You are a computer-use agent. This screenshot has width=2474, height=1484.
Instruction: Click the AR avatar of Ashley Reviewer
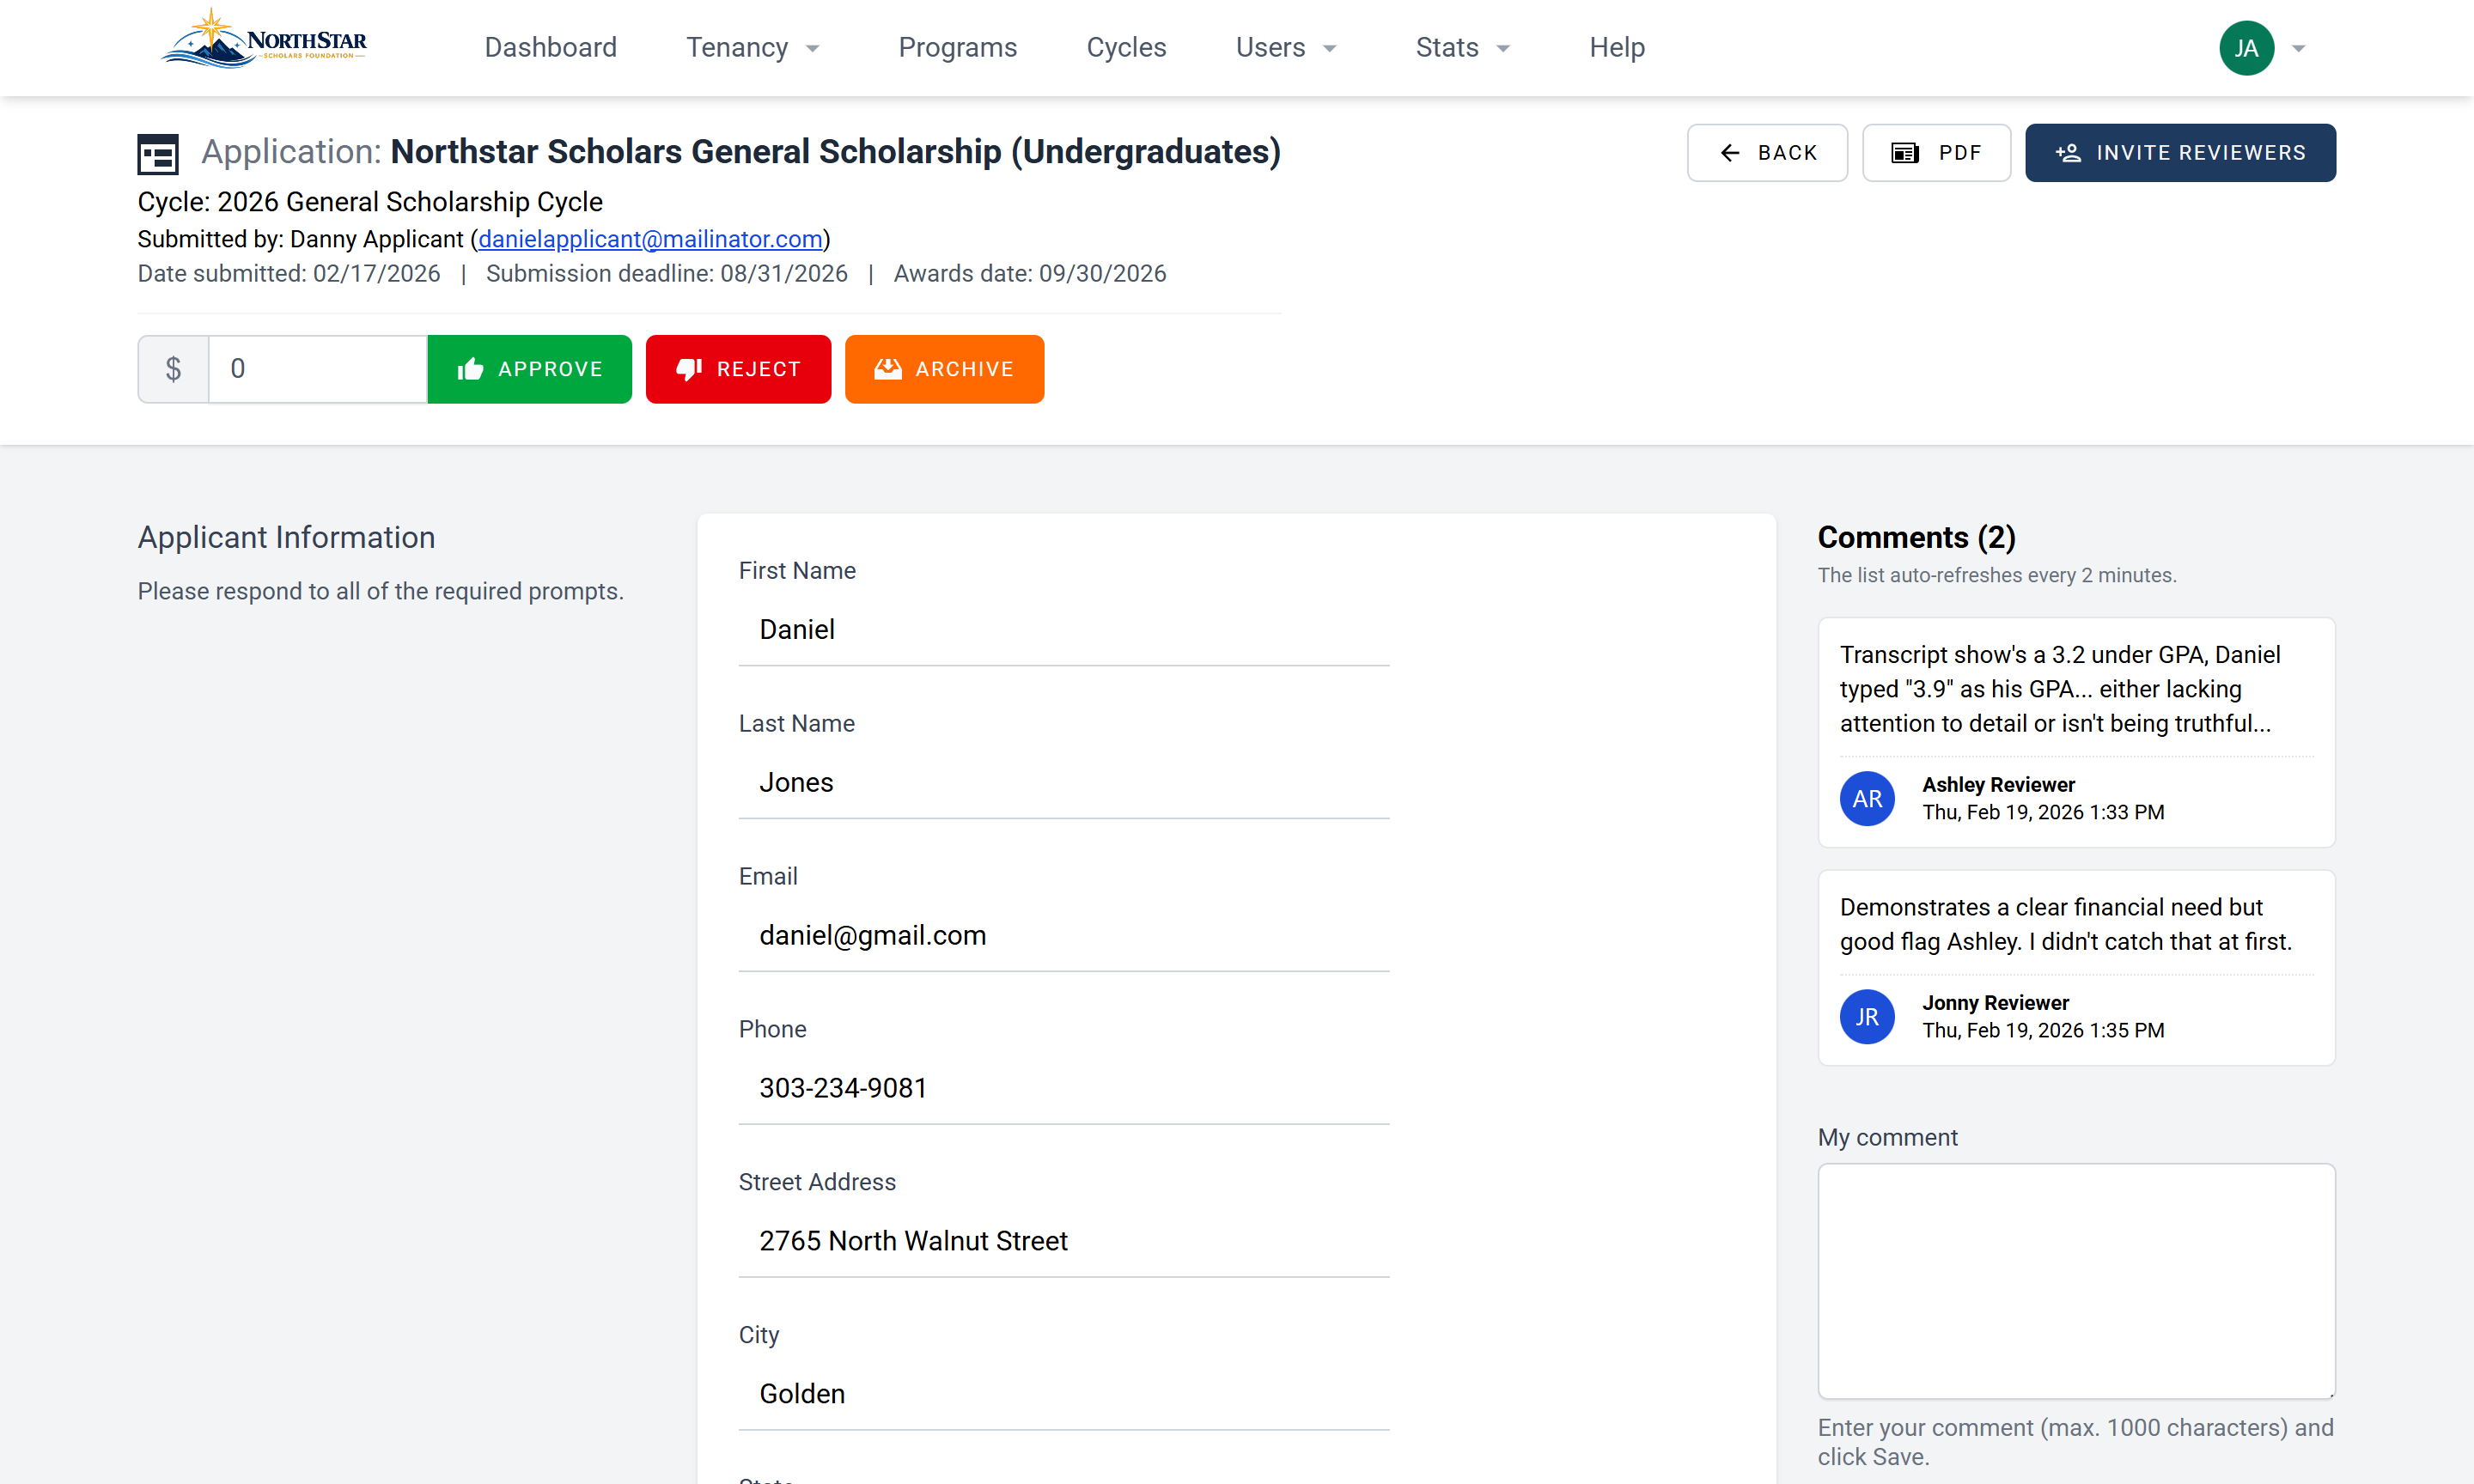[x=1867, y=799]
